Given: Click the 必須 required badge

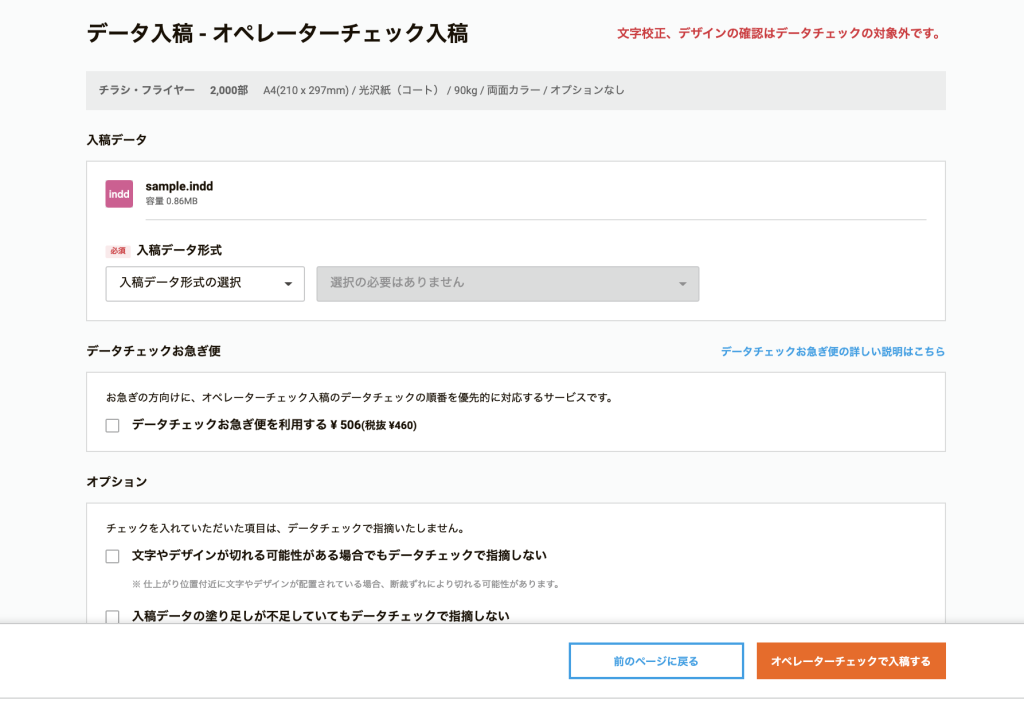Looking at the screenshot, I should point(118,251).
